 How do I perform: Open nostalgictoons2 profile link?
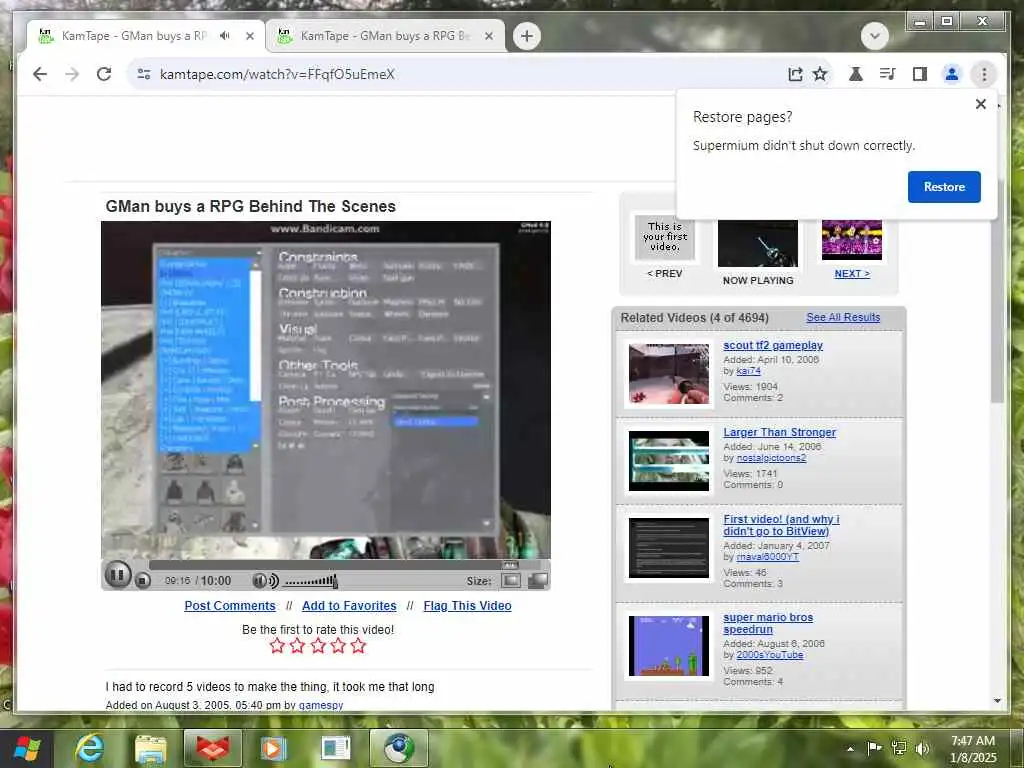click(771, 458)
